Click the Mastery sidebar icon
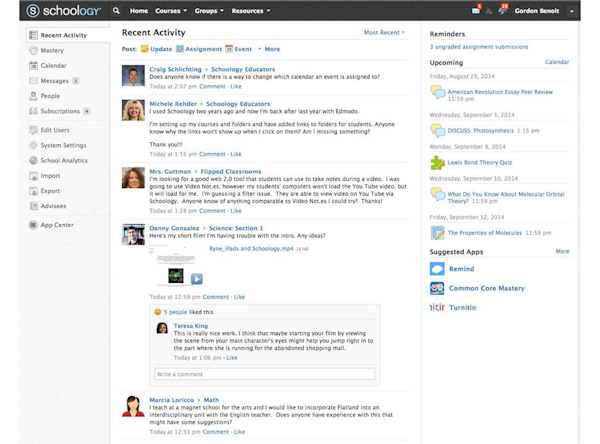 point(33,51)
